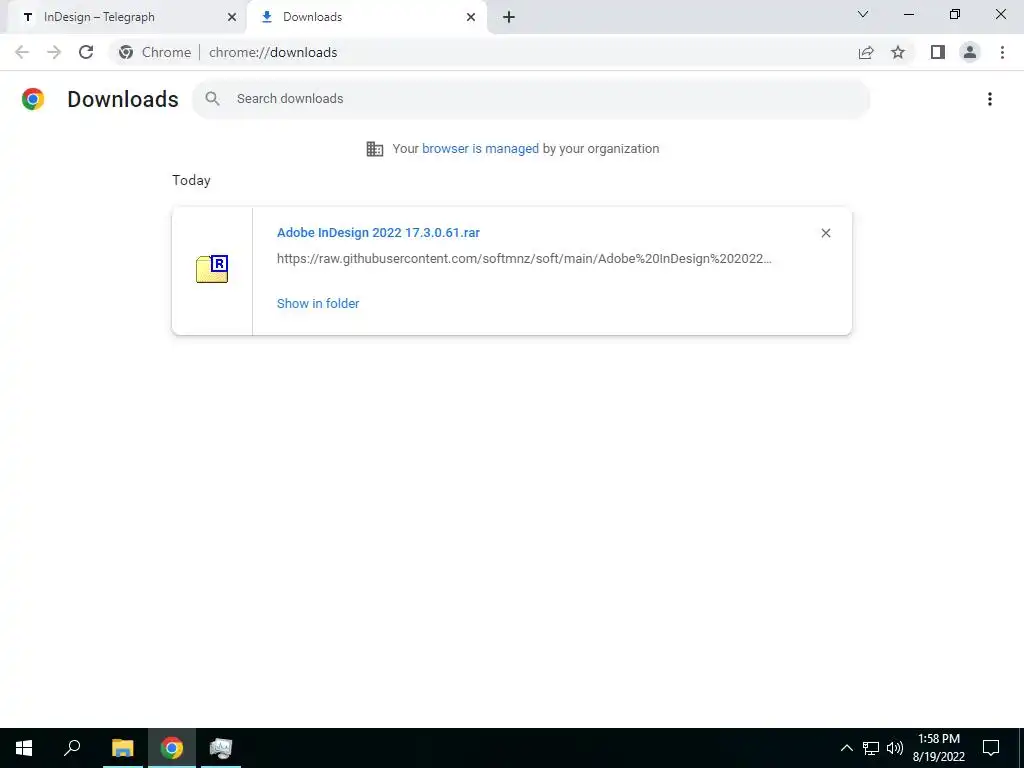Click the Chrome taskbar icon
Image resolution: width=1024 pixels, height=768 pixels.
tap(172, 748)
